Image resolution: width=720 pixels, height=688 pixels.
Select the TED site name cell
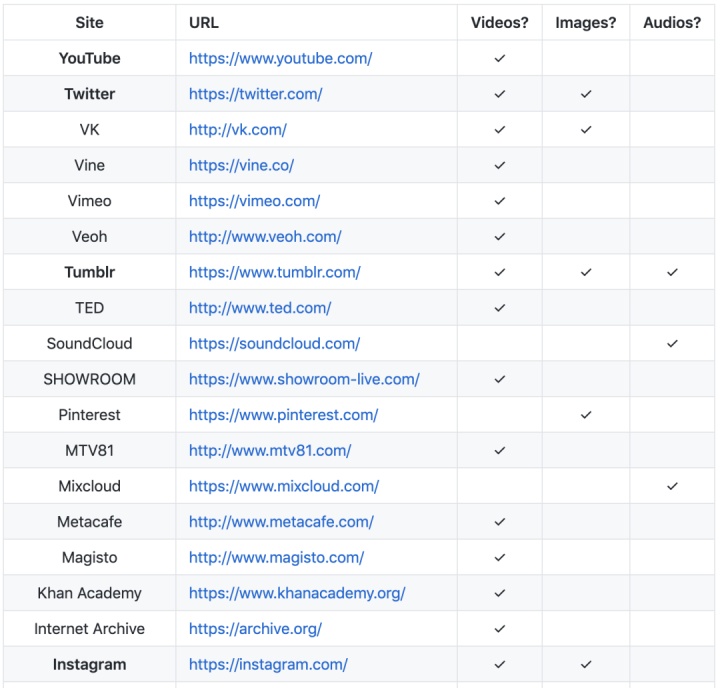pyautogui.click(x=90, y=308)
